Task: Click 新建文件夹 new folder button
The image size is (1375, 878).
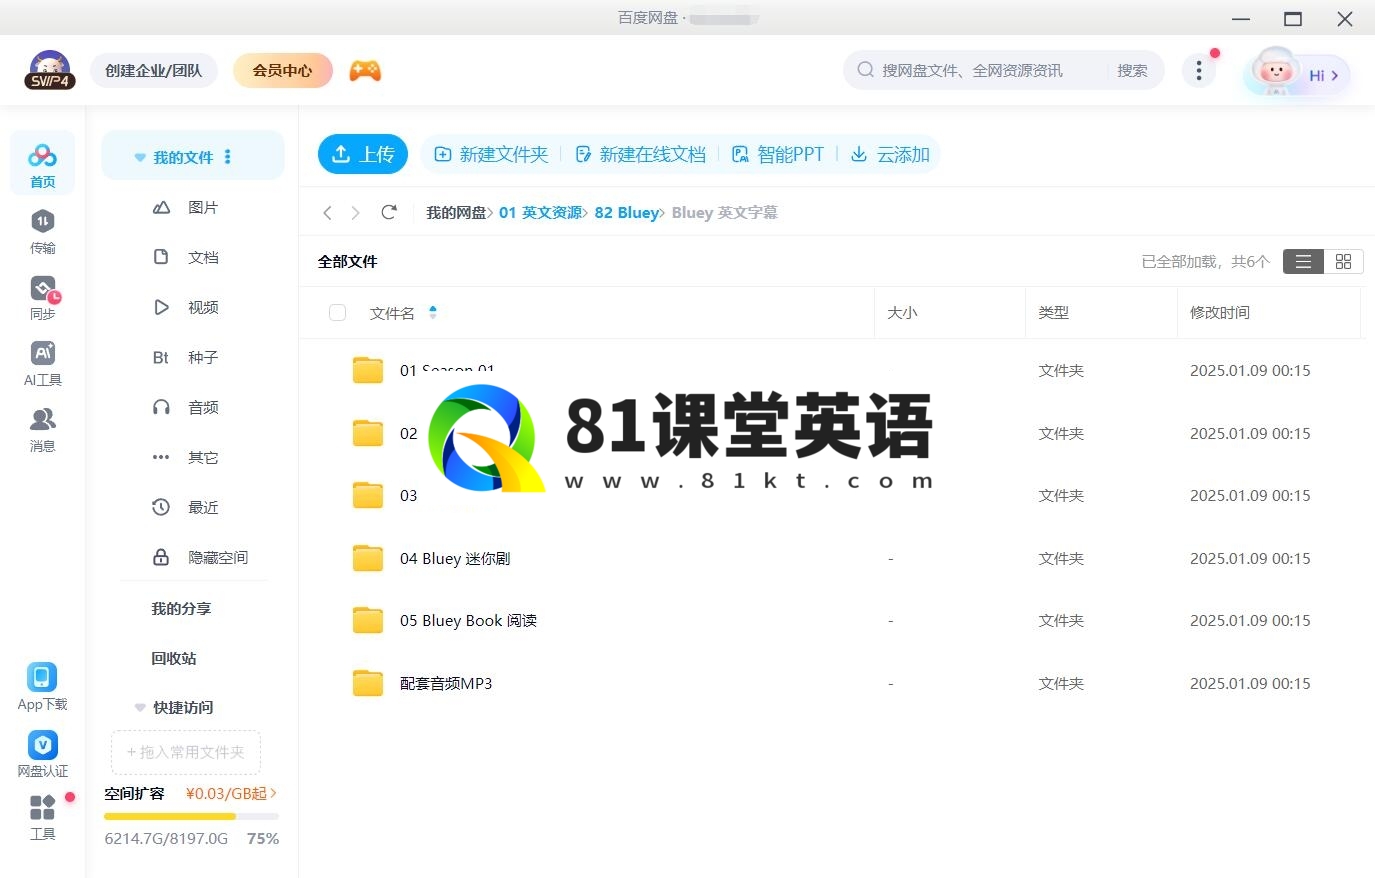Action: (491, 154)
